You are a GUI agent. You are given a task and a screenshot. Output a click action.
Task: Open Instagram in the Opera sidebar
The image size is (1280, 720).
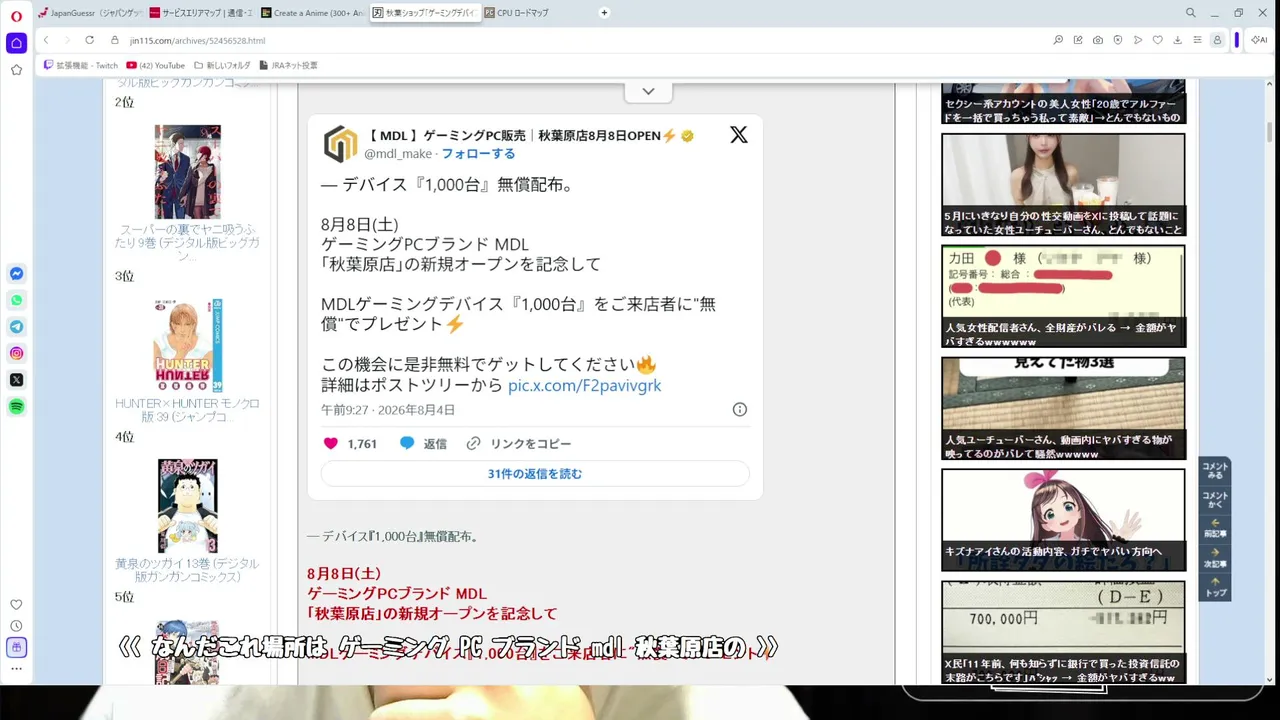(x=16, y=353)
